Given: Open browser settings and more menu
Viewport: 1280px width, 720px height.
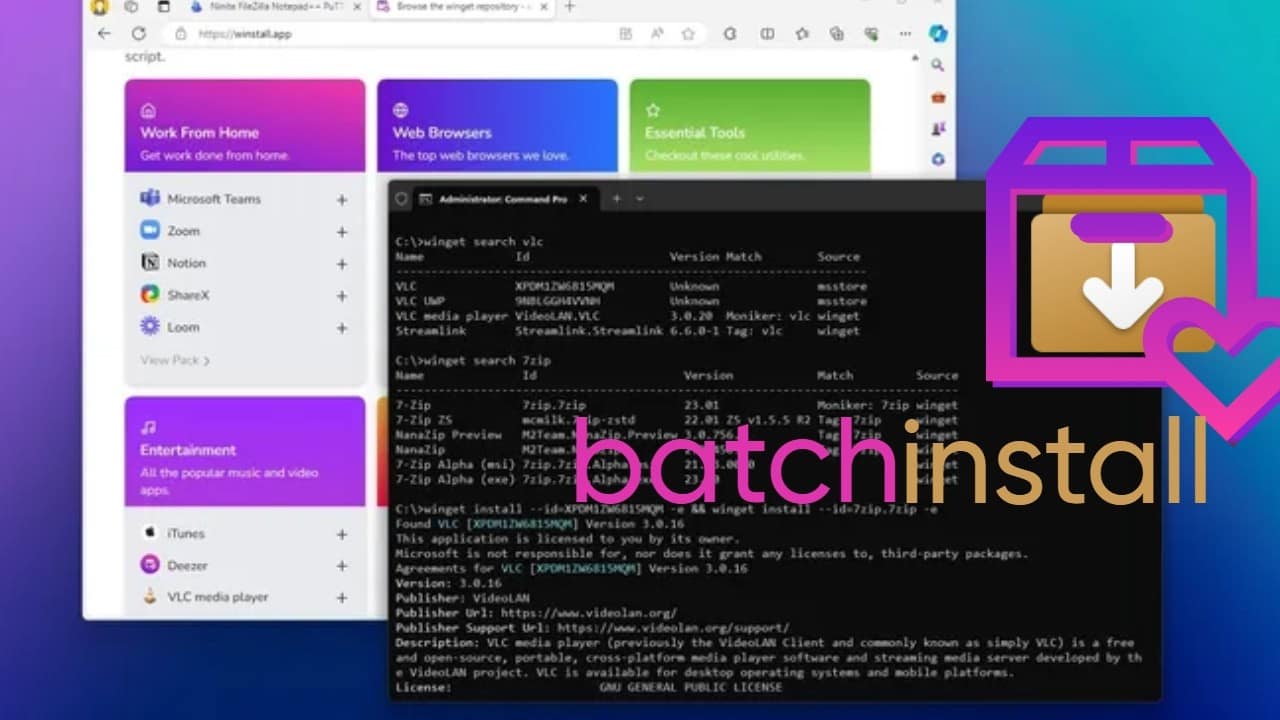Looking at the screenshot, I should click(904, 34).
